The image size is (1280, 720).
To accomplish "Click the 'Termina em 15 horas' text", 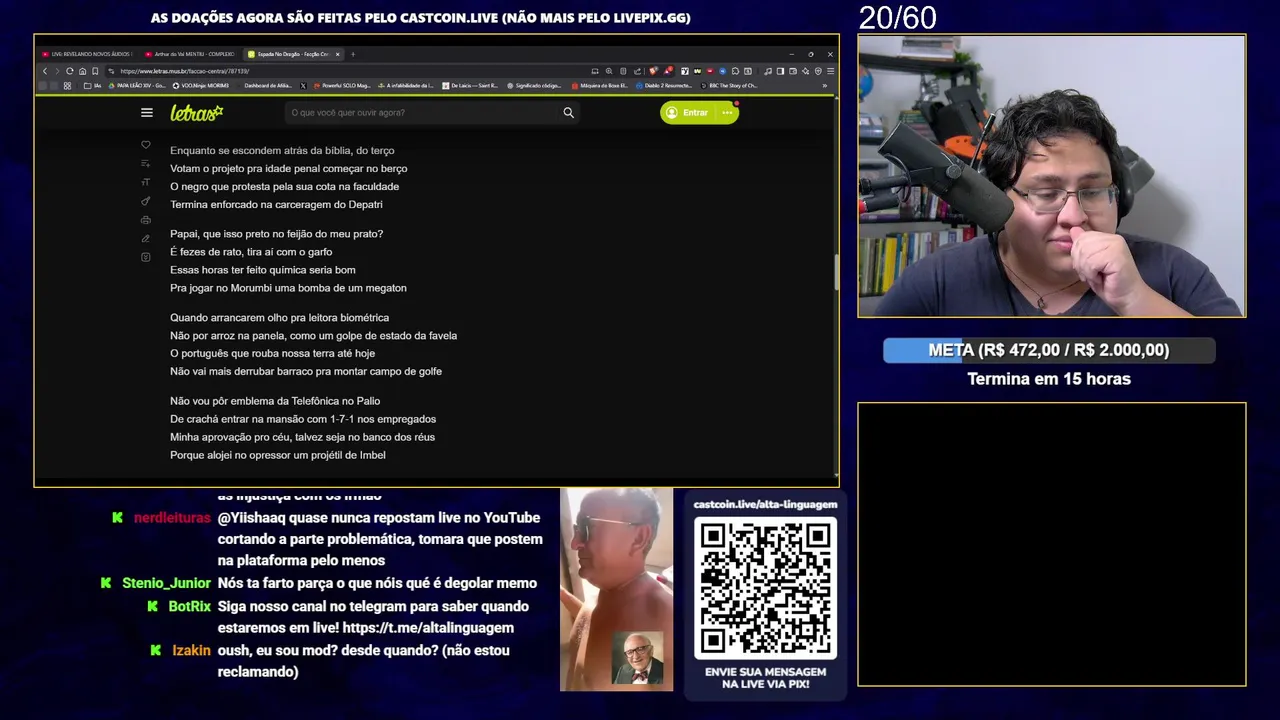I will [1049, 379].
